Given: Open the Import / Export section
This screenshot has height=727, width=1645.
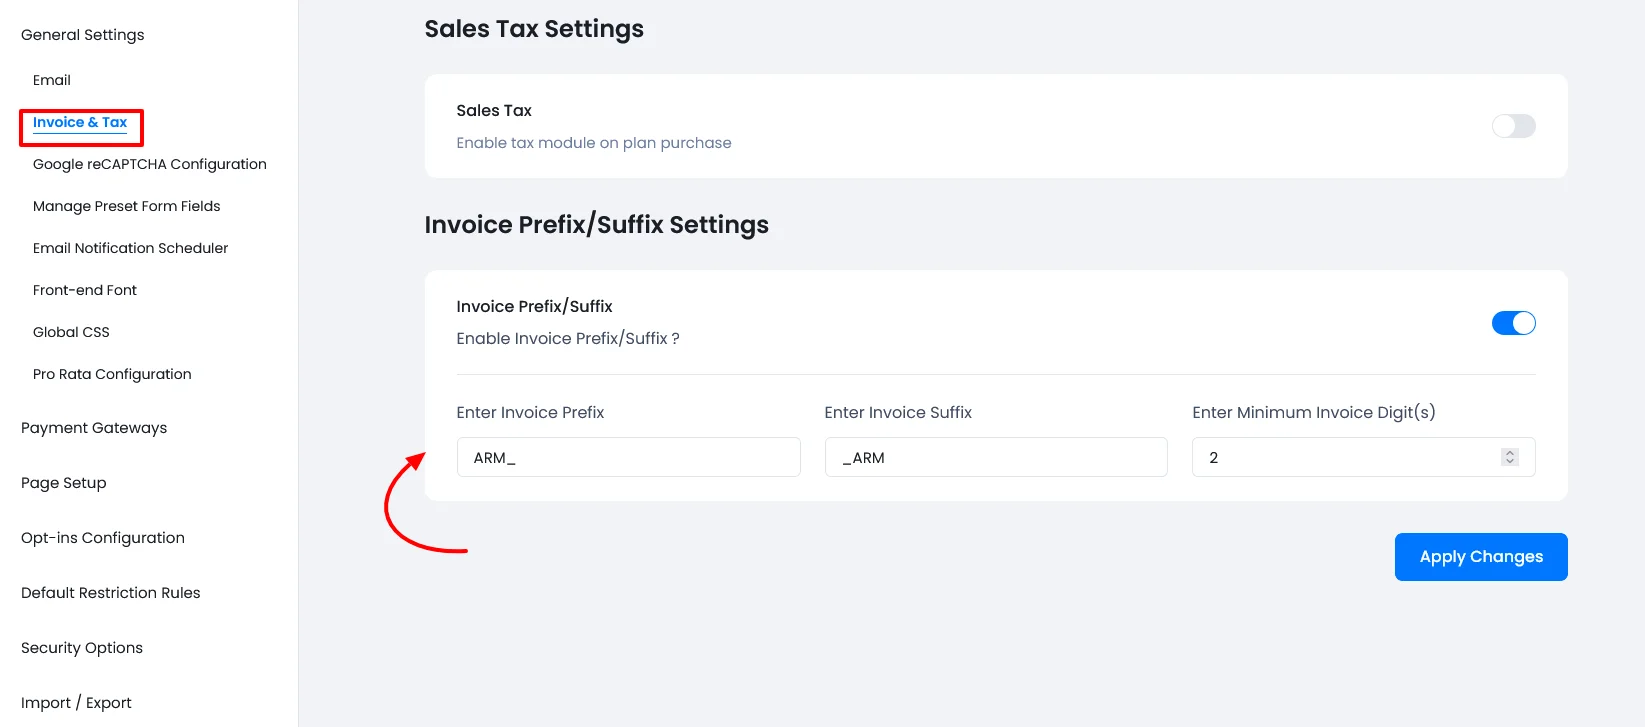Looking at the screenshot, I should point(76,703).
